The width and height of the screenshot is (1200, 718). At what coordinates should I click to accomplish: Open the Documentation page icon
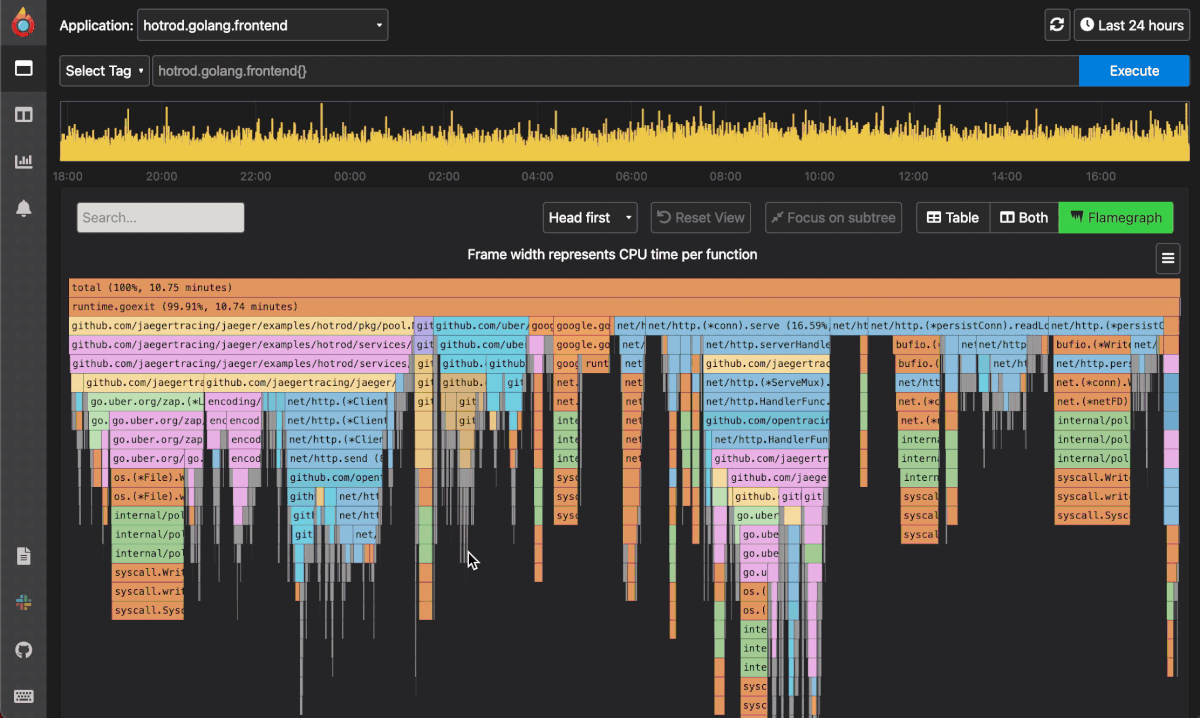click(x=23, y=556)
